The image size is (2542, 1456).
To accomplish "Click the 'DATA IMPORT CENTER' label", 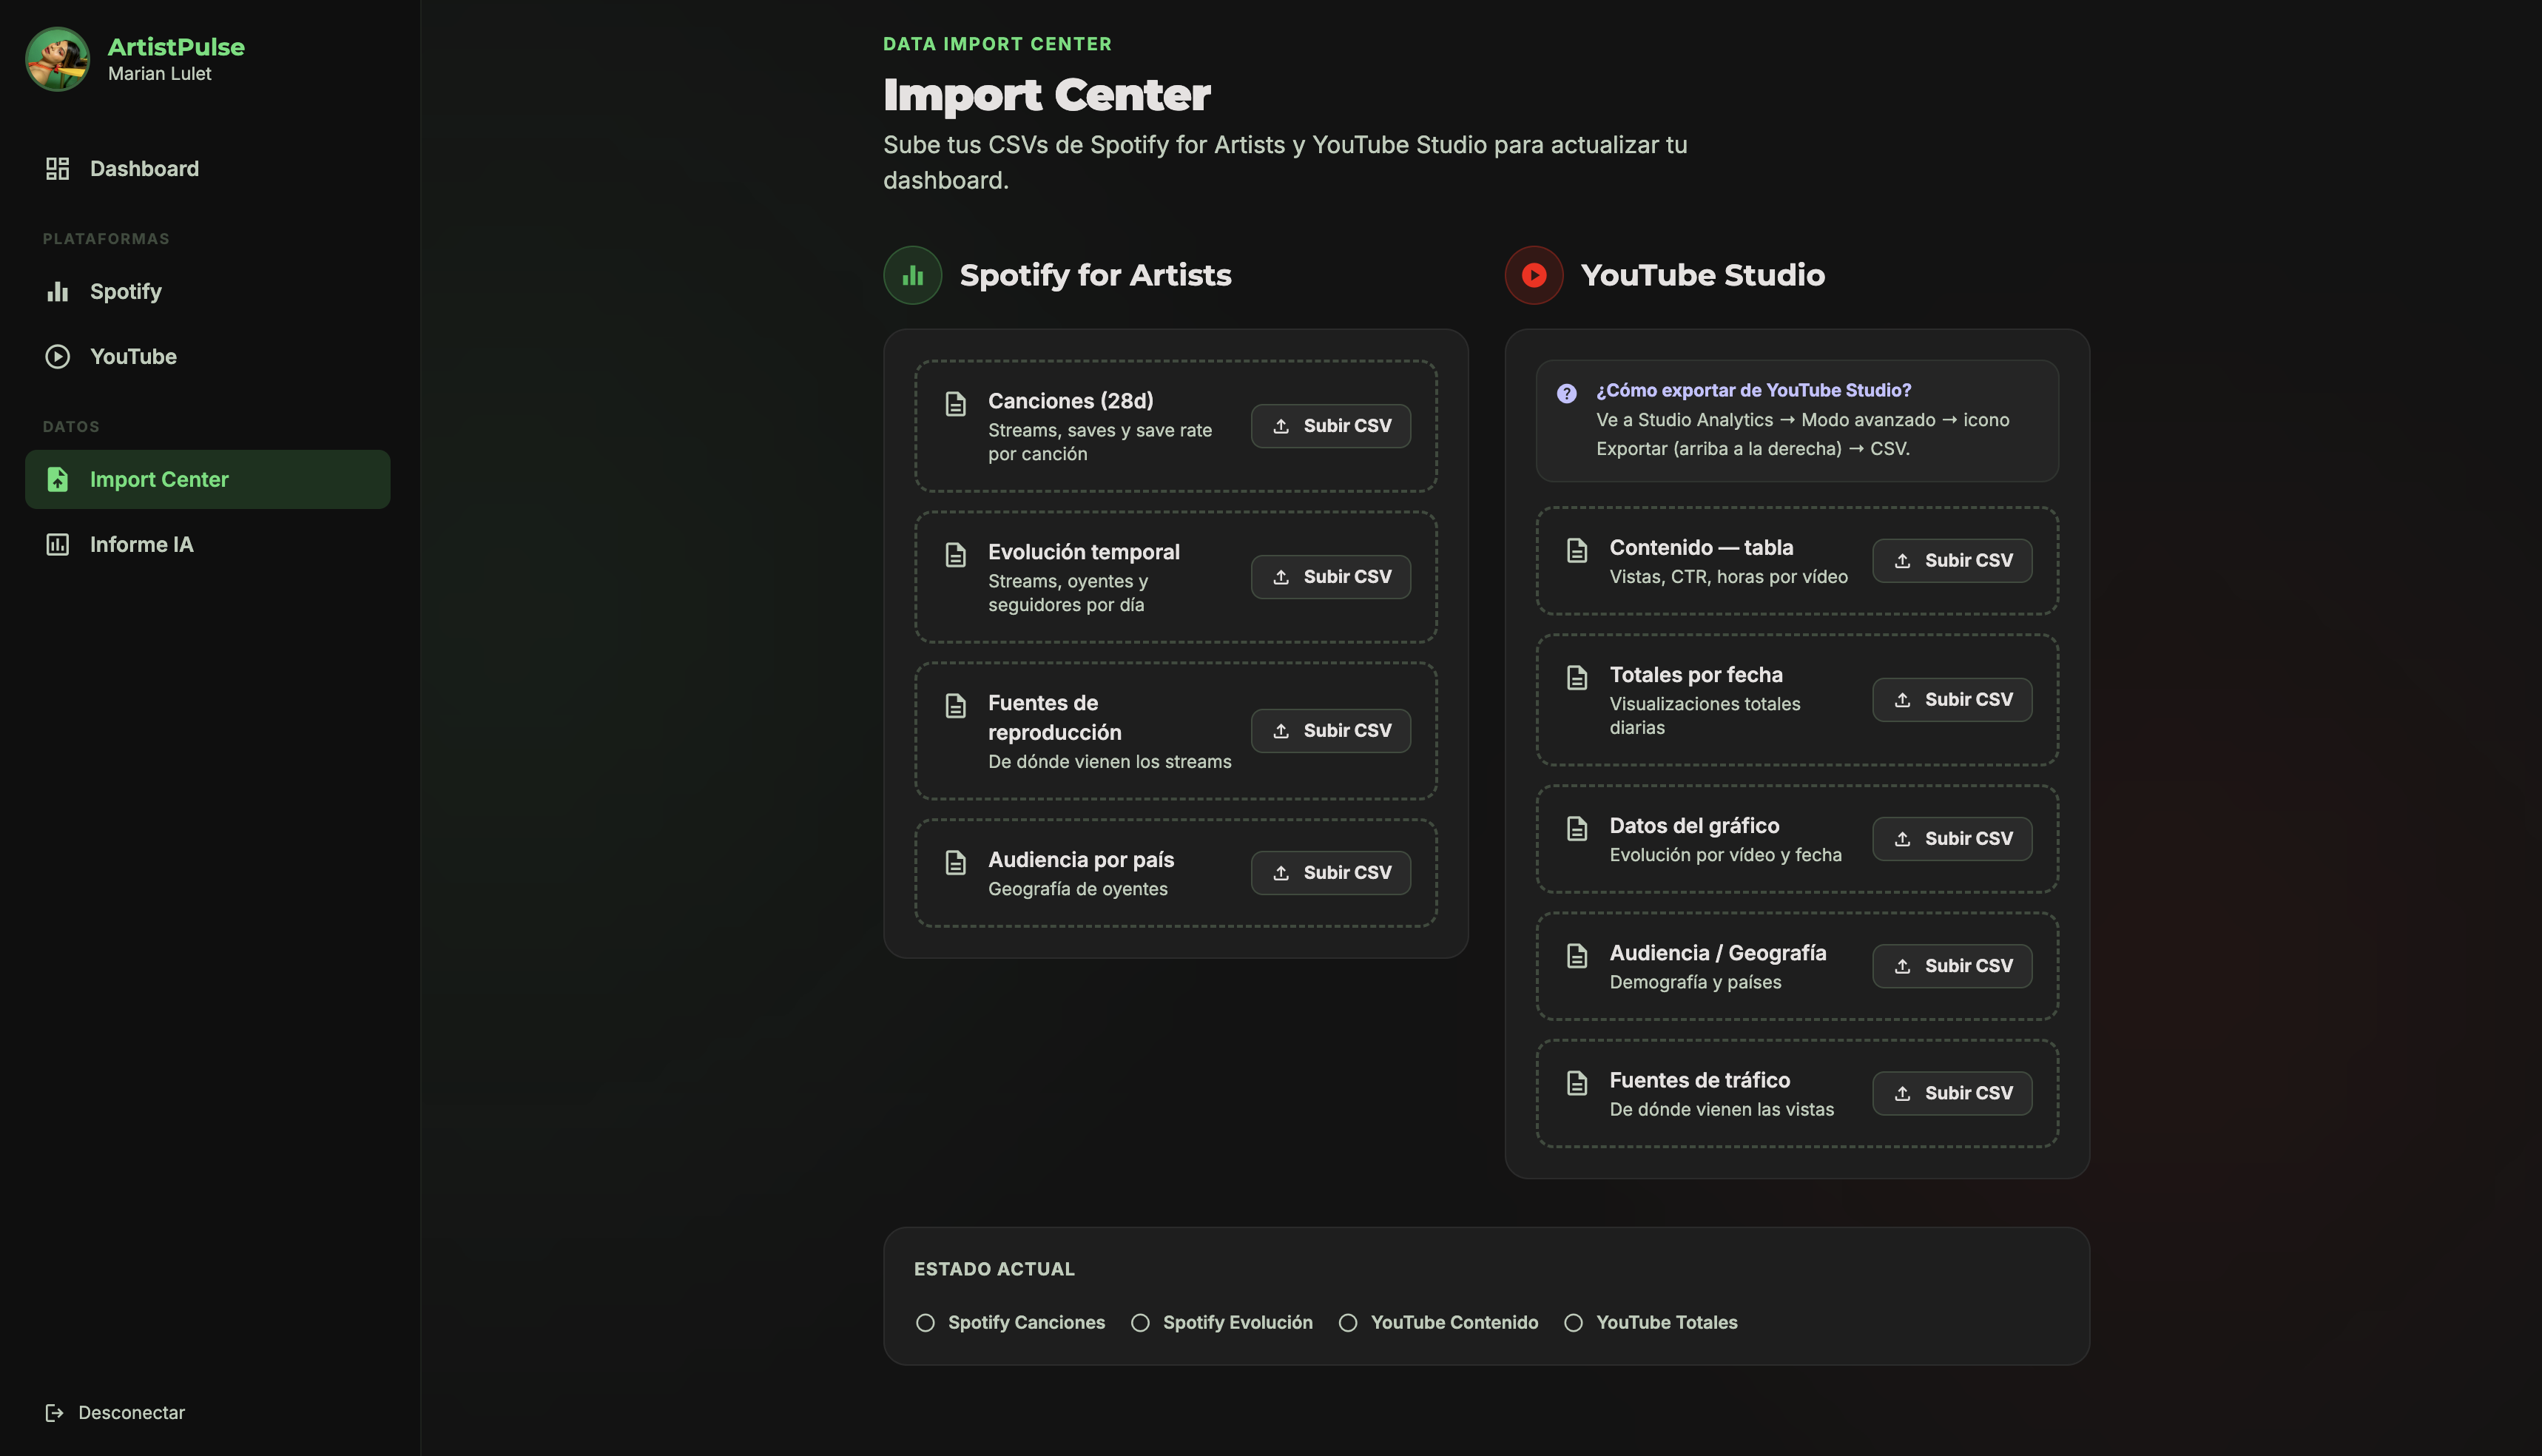I will point(997,44).
